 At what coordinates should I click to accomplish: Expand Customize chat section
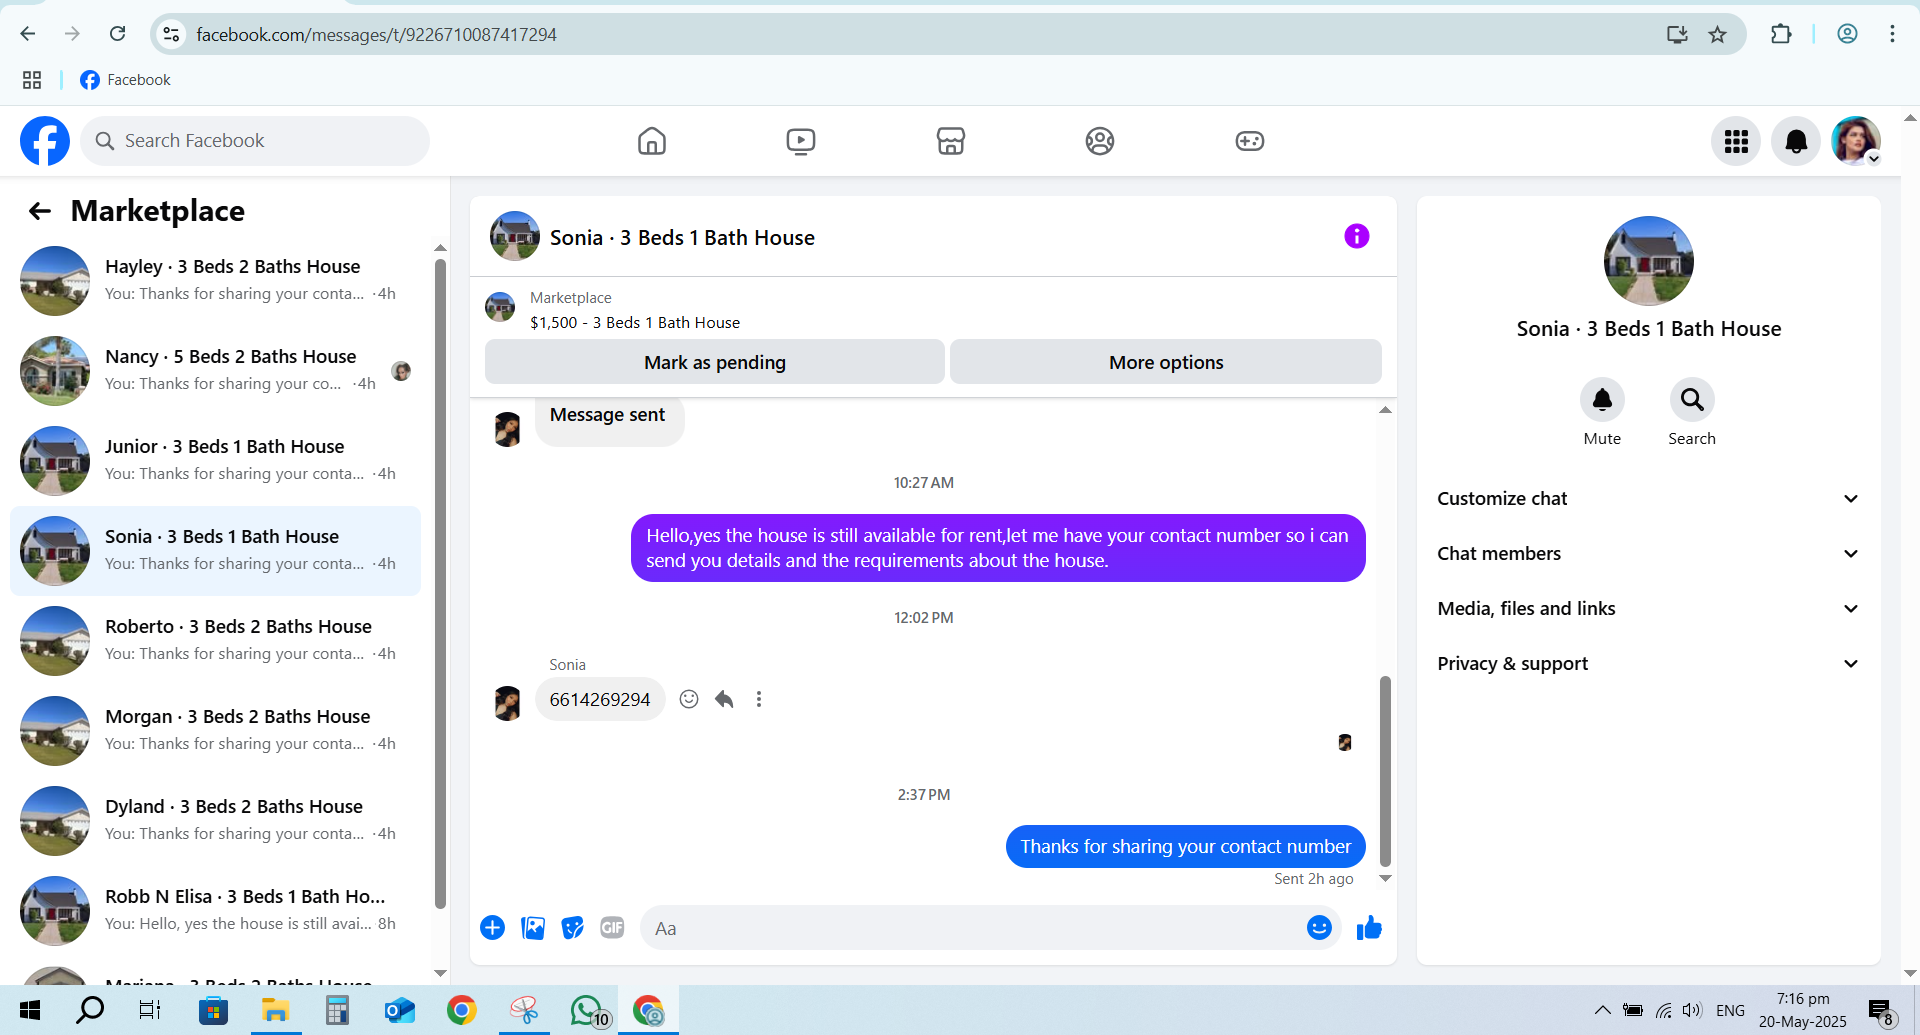(1648, 498)
